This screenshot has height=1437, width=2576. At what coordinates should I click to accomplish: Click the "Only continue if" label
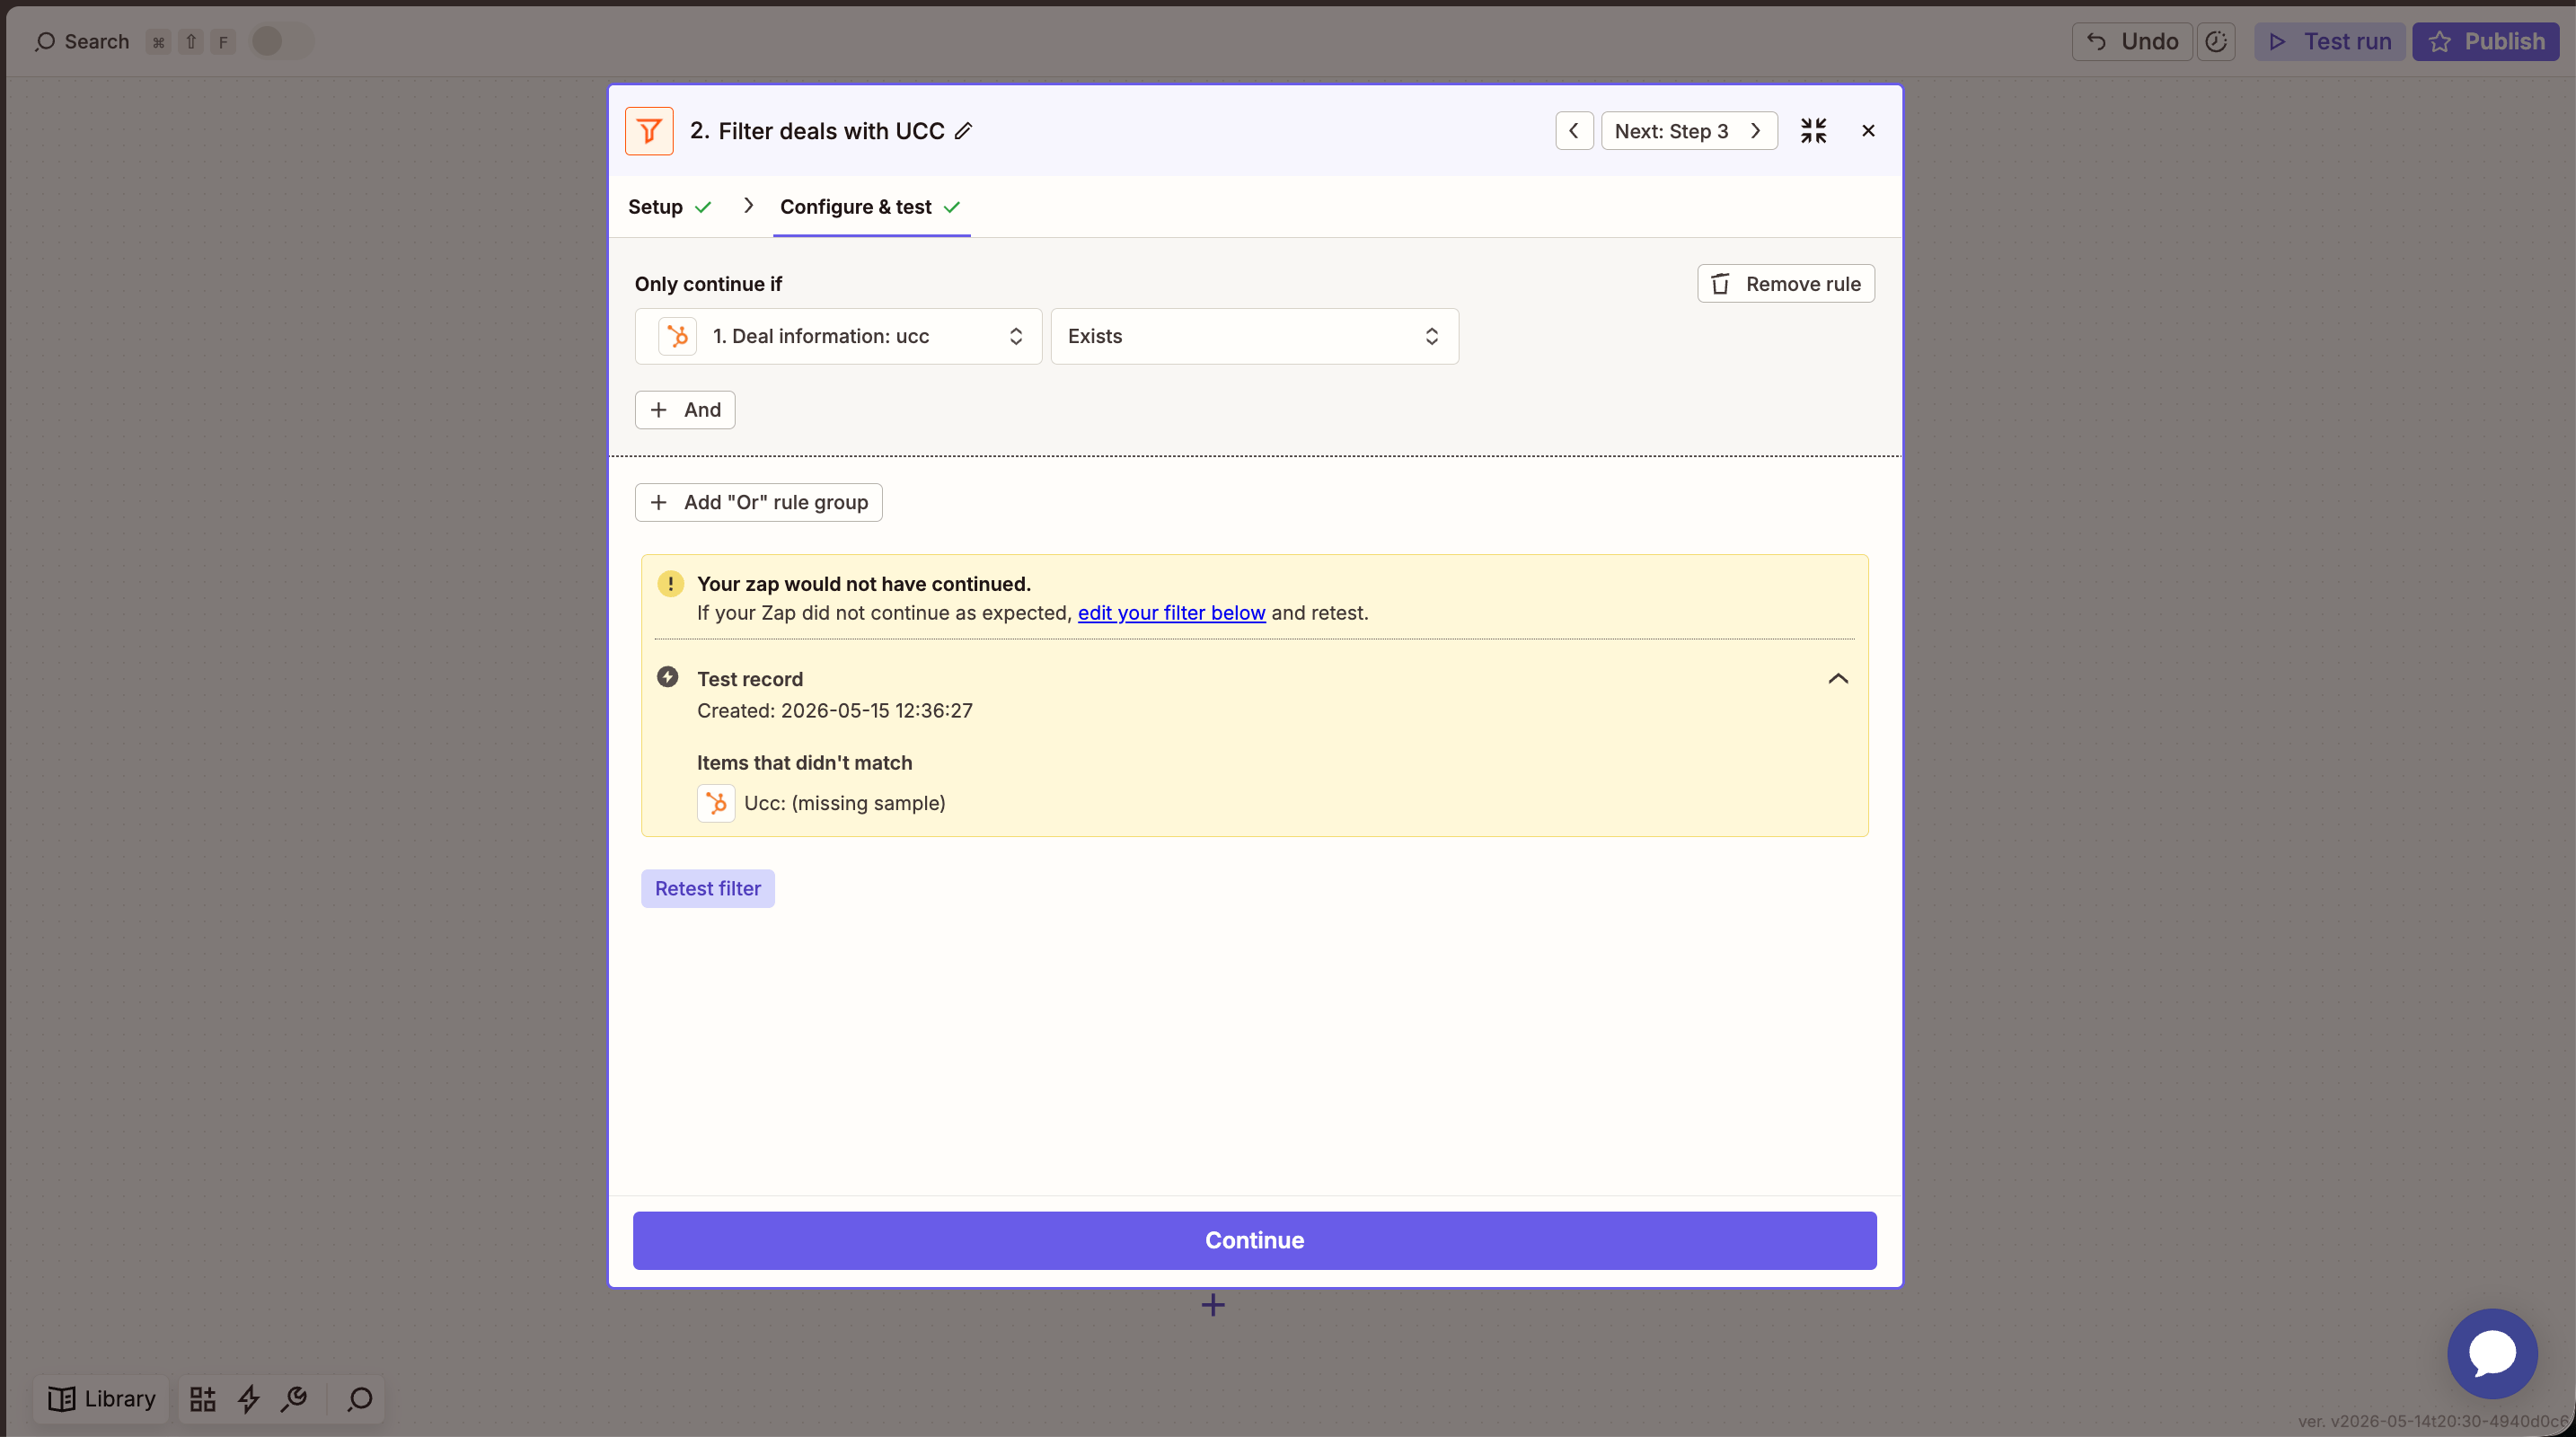click(708, 284)
